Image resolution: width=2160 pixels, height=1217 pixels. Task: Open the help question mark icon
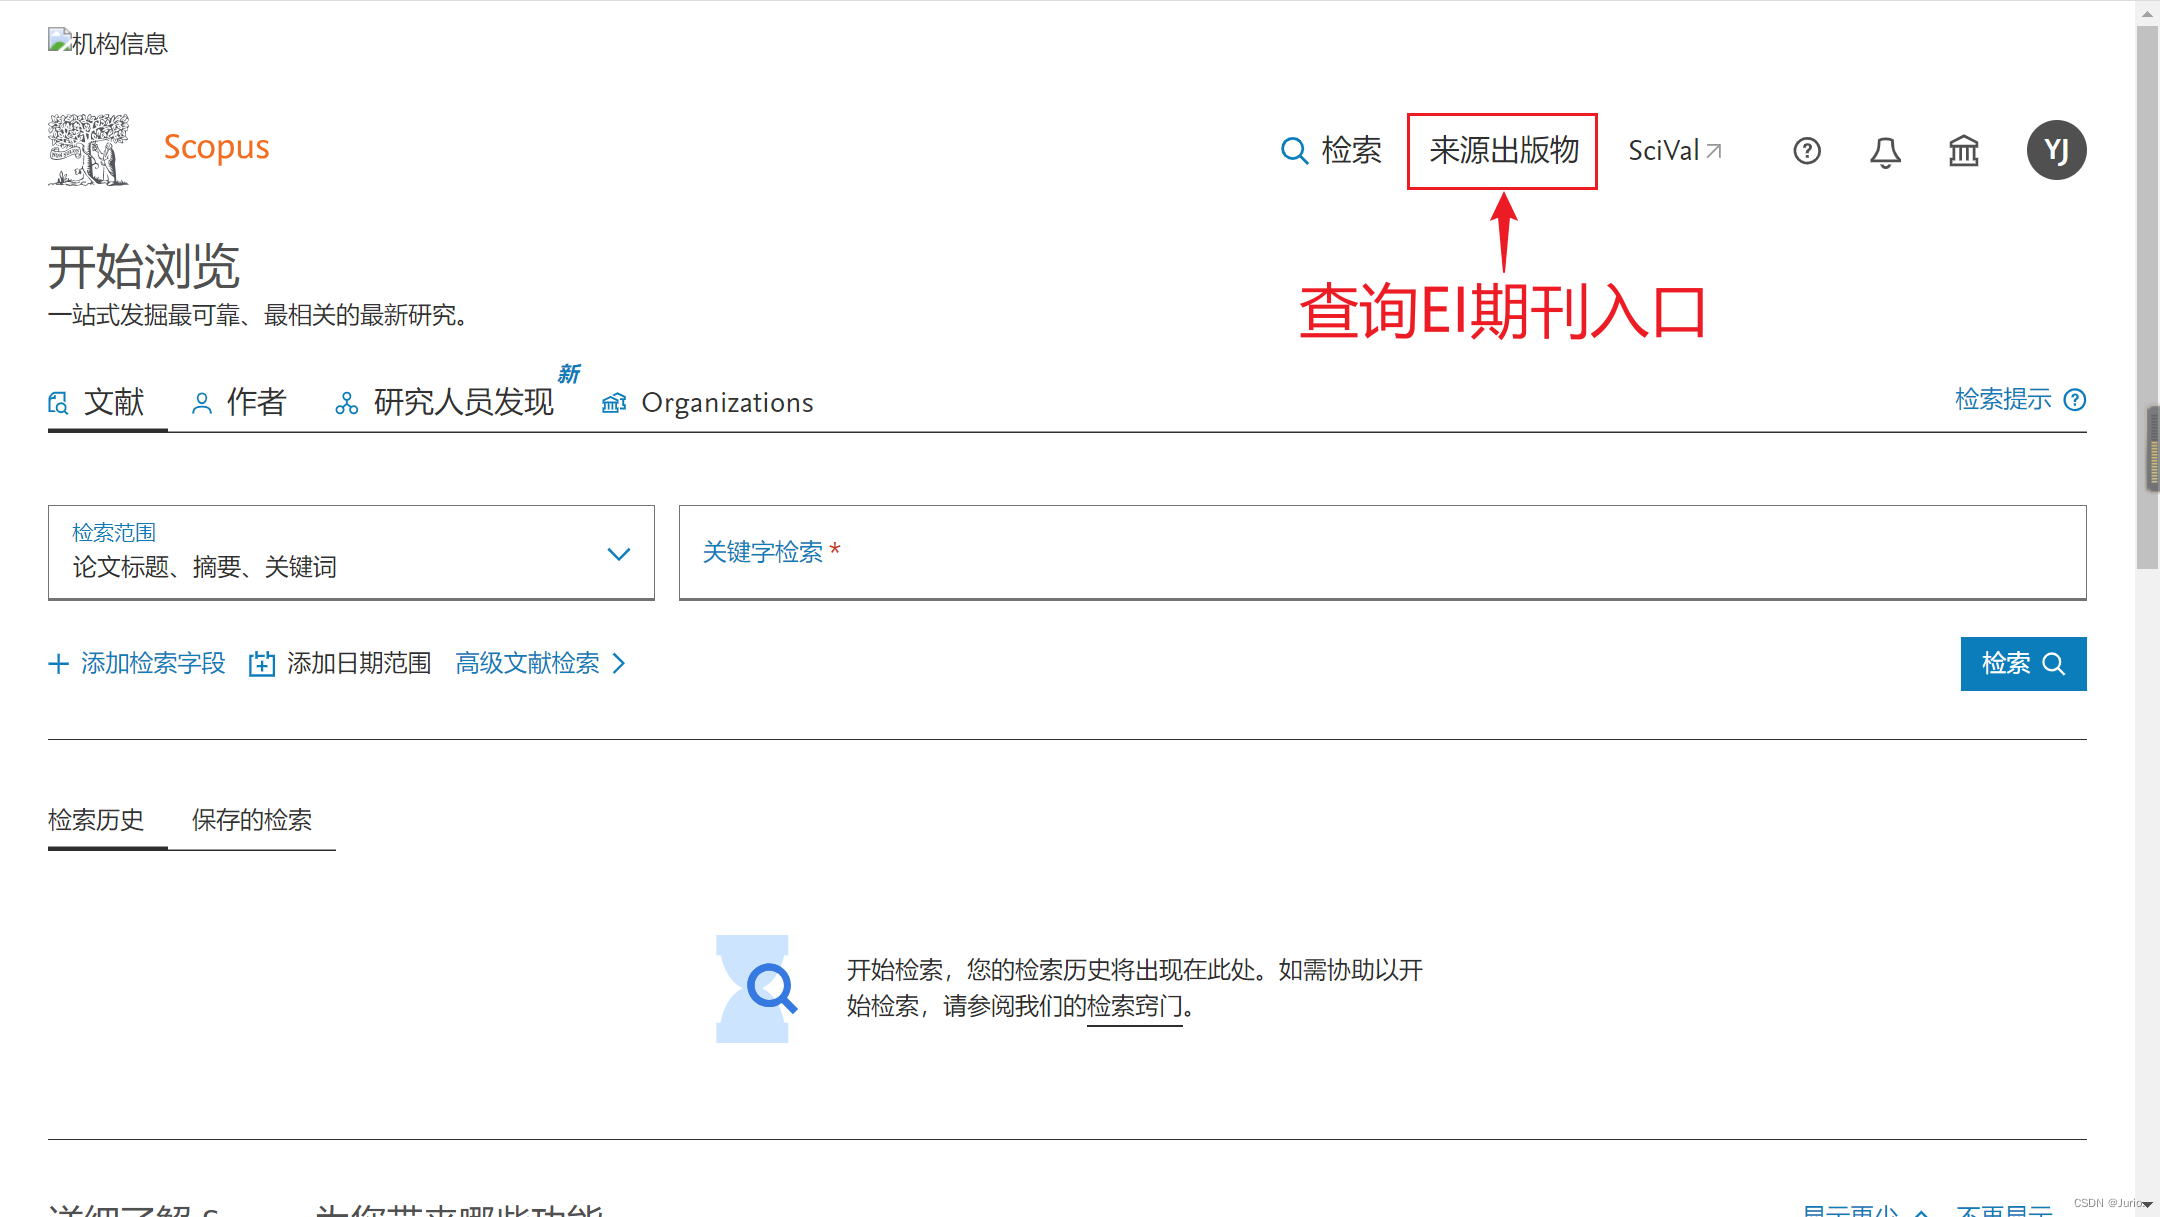click(x=1806, y=151)
